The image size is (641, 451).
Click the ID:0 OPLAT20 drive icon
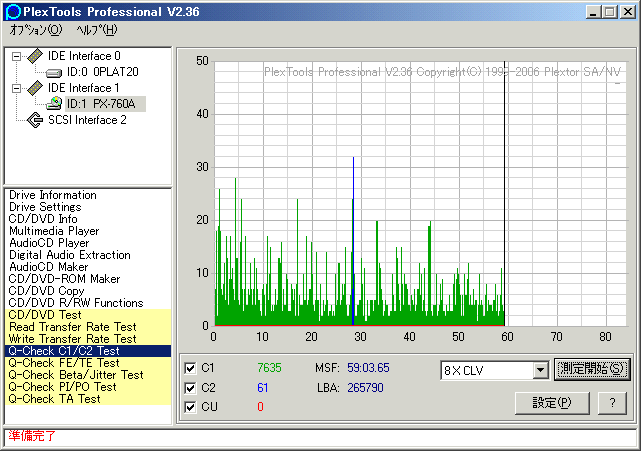[53, 72]
